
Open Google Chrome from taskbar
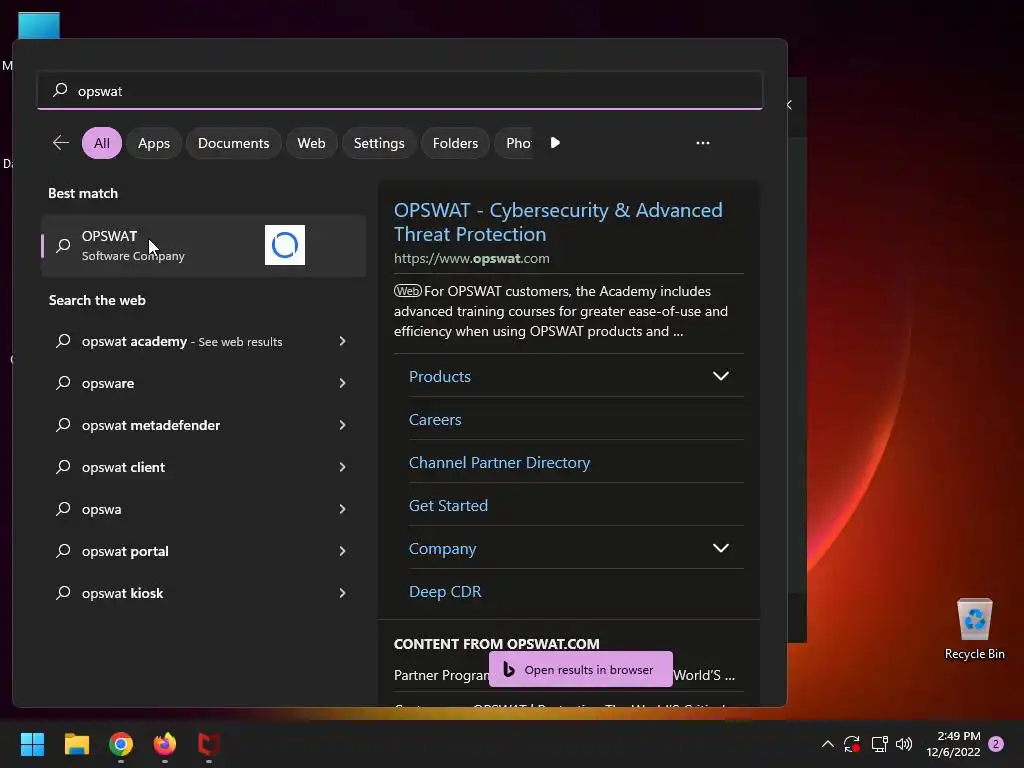[121, 744]
